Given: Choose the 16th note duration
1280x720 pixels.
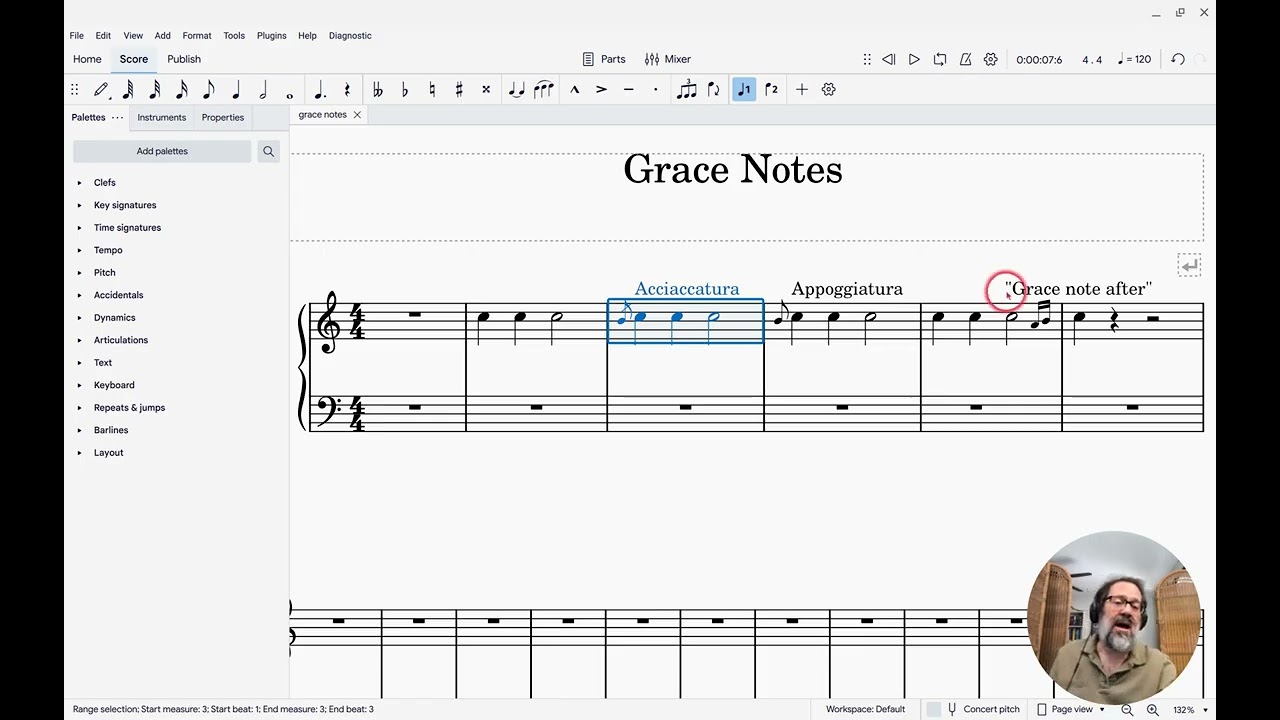Looking at the screenshot, I should coord(182,90).
